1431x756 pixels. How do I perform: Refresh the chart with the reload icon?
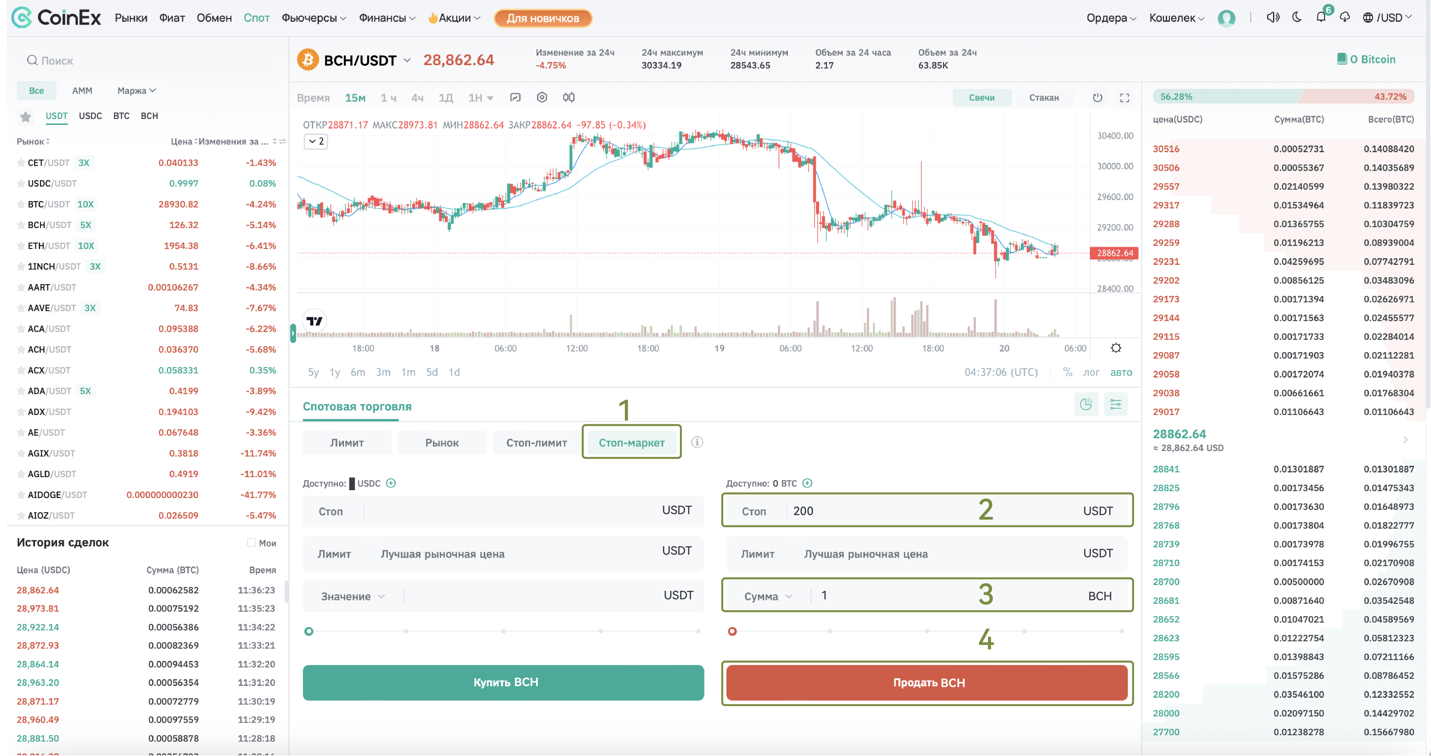(x=1097, y=98)
